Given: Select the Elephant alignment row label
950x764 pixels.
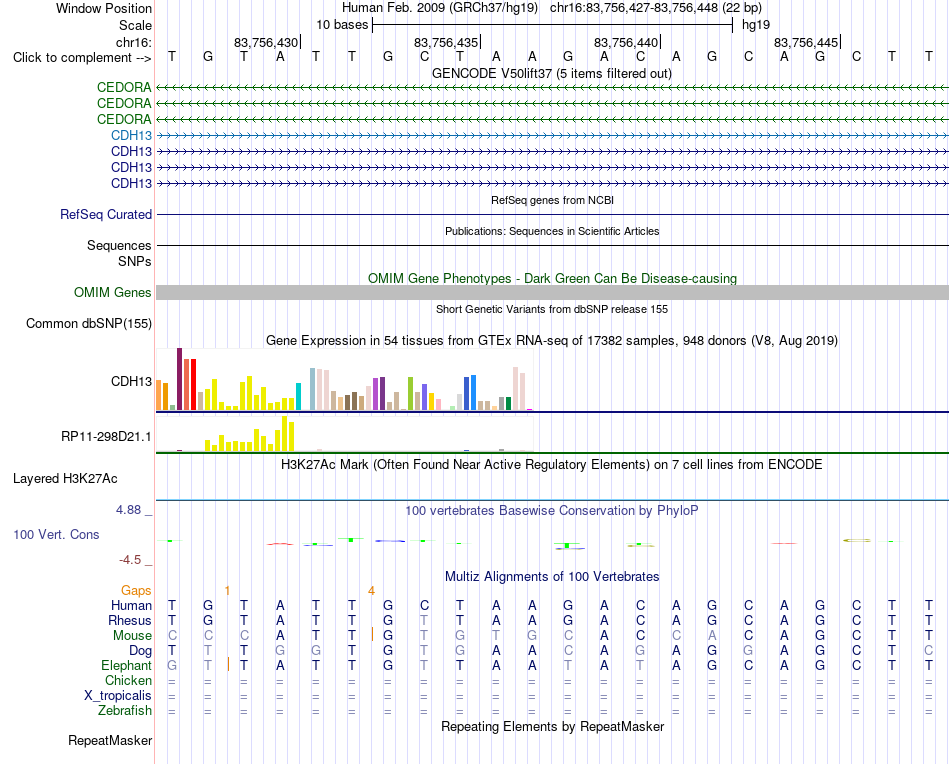Looking at the screenshot, I should (x=126, y=665).
